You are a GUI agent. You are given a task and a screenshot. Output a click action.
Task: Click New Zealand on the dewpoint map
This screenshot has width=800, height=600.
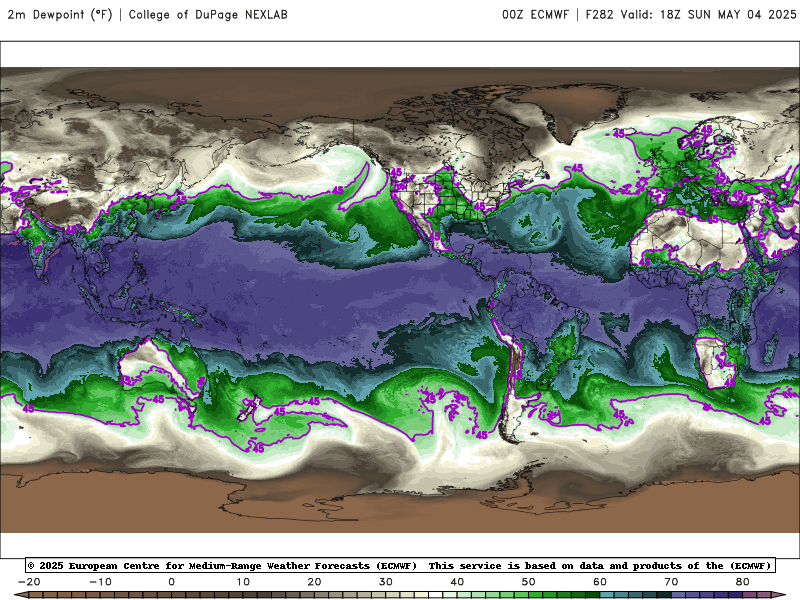coord(250,408)
